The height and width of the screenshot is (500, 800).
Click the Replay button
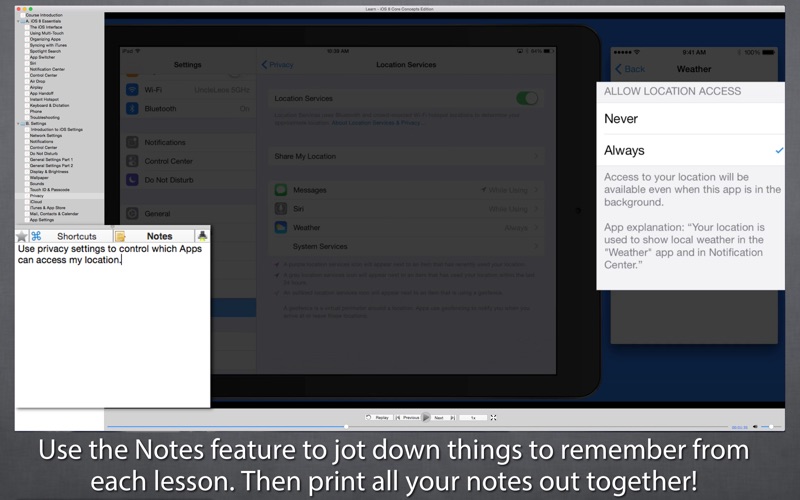click(378, 417)
